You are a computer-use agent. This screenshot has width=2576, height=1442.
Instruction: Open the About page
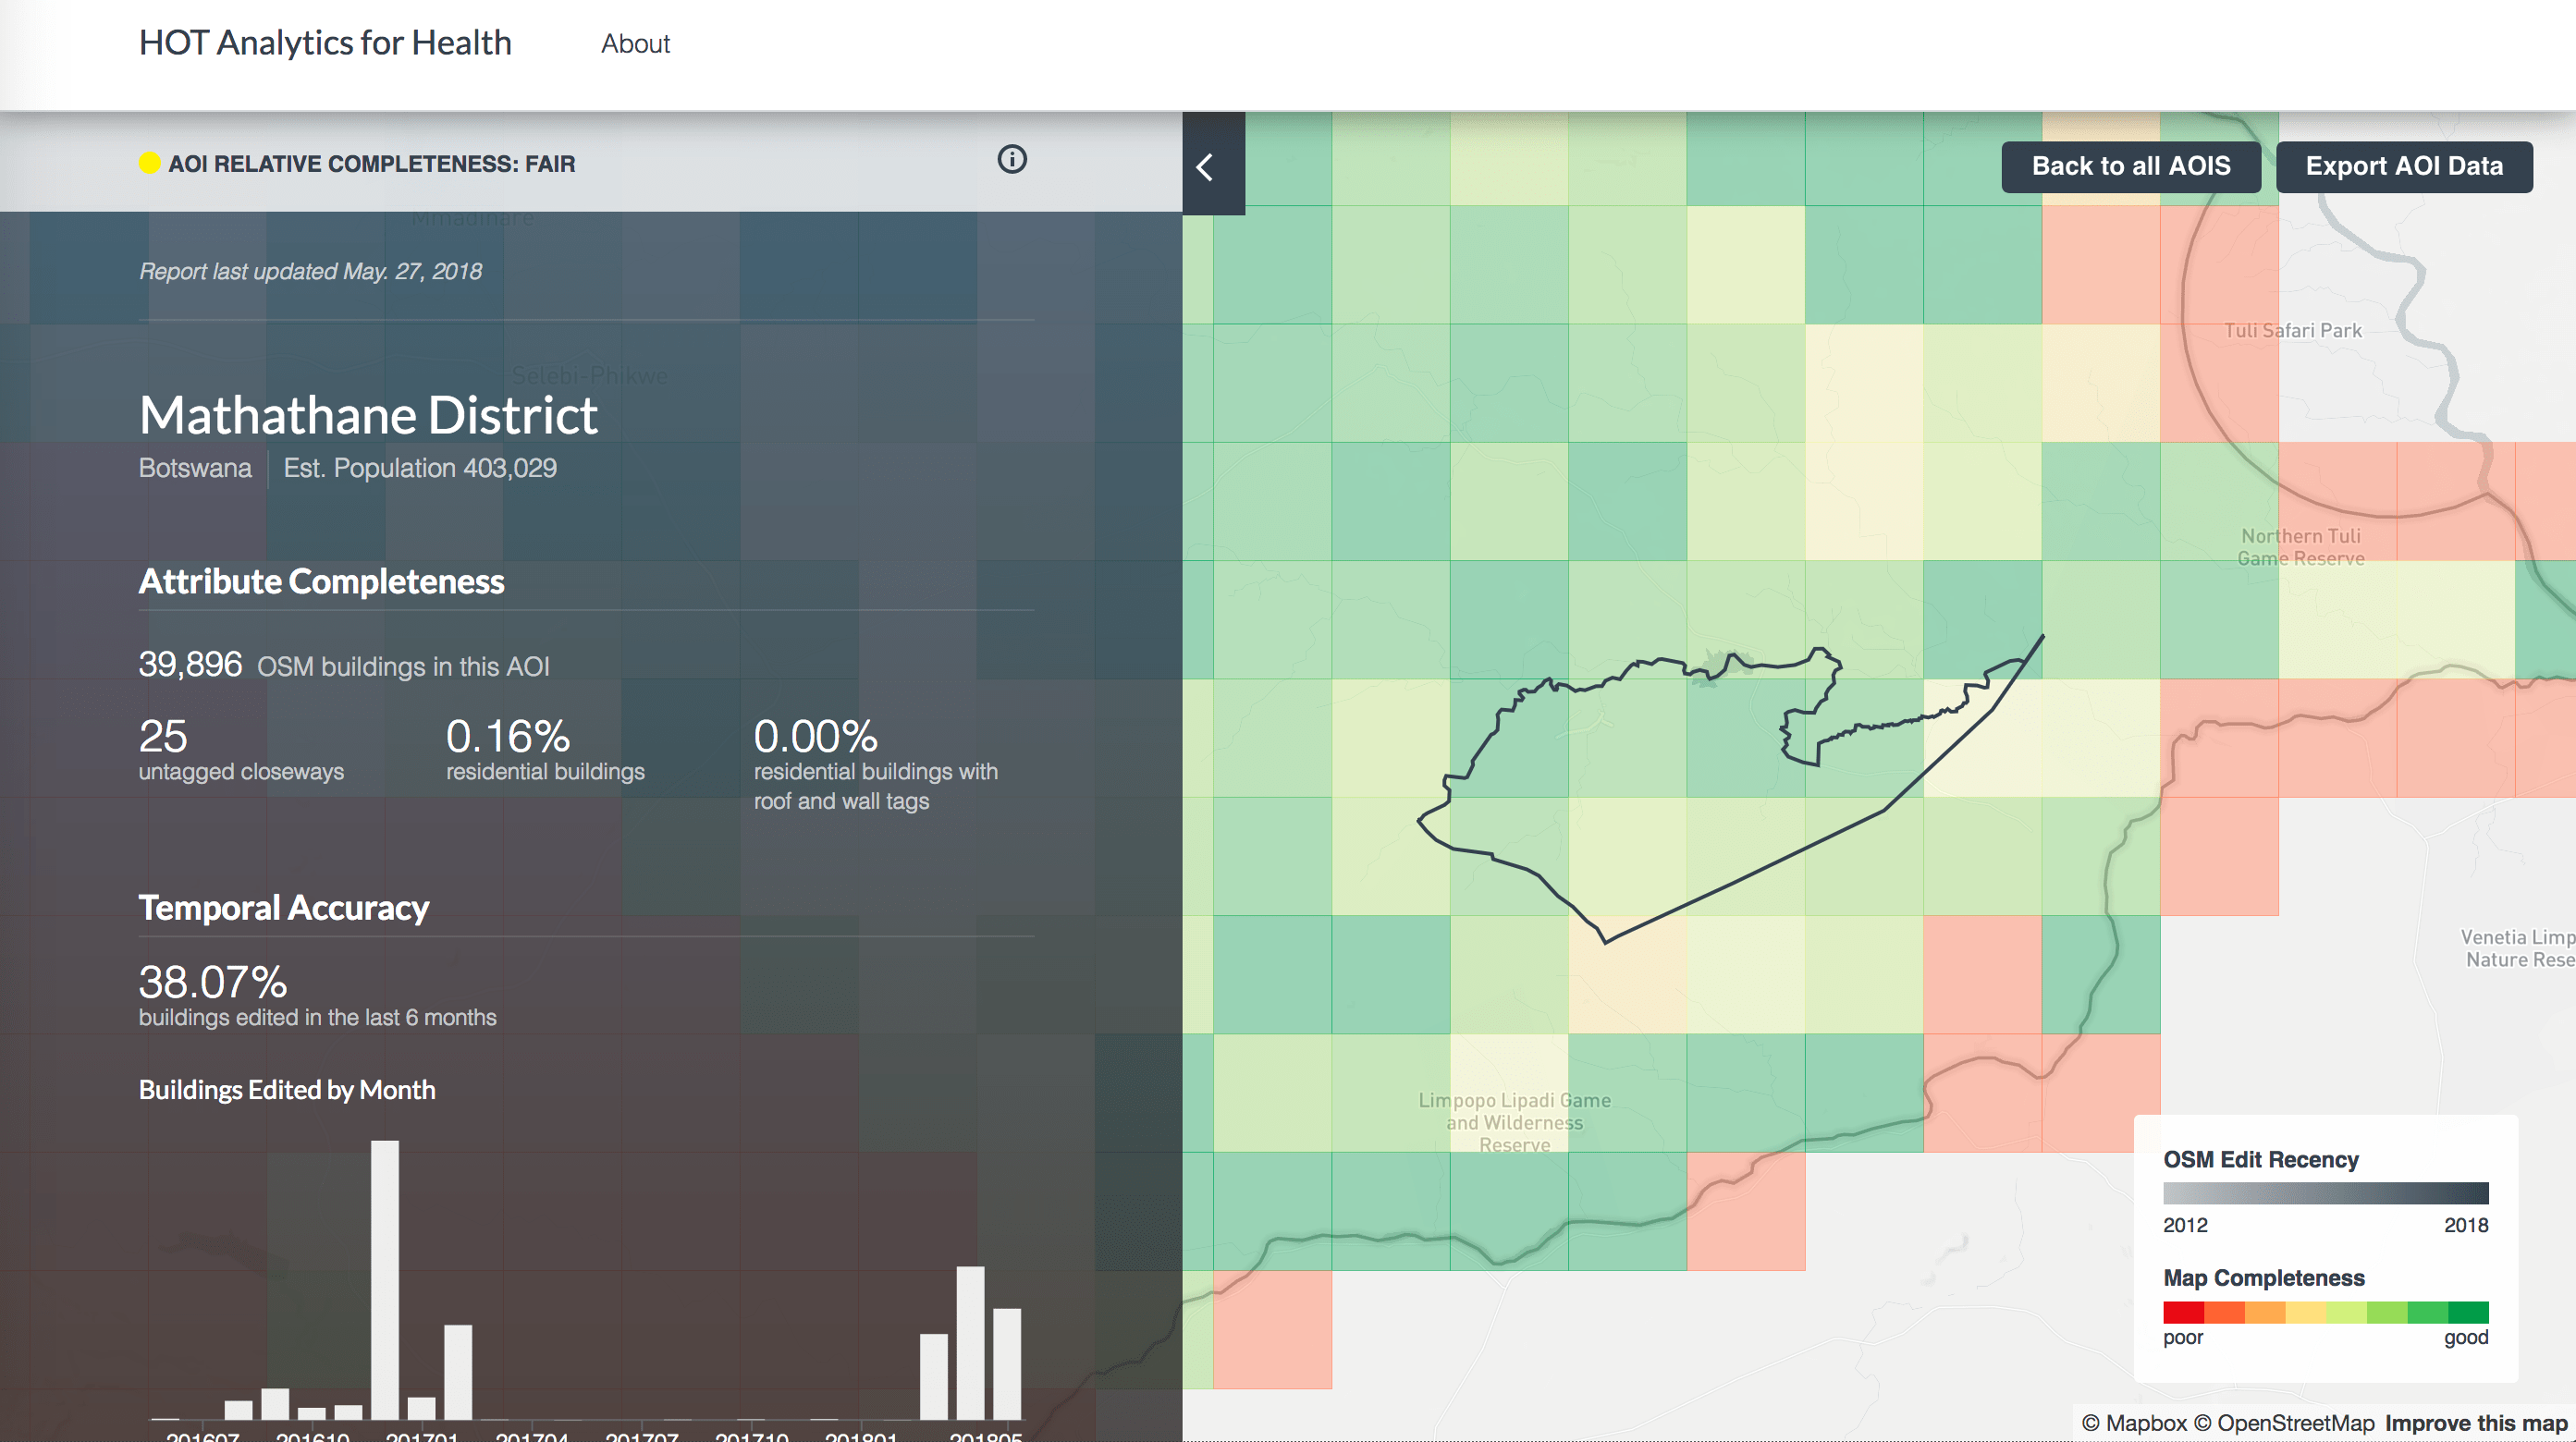tap(635, 44)
